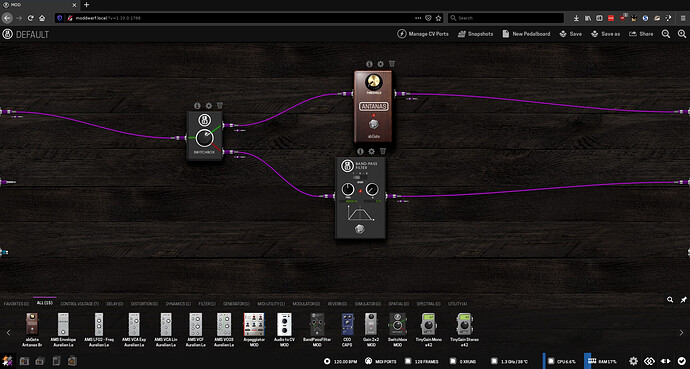Share the pedalboard

point(641,34)
